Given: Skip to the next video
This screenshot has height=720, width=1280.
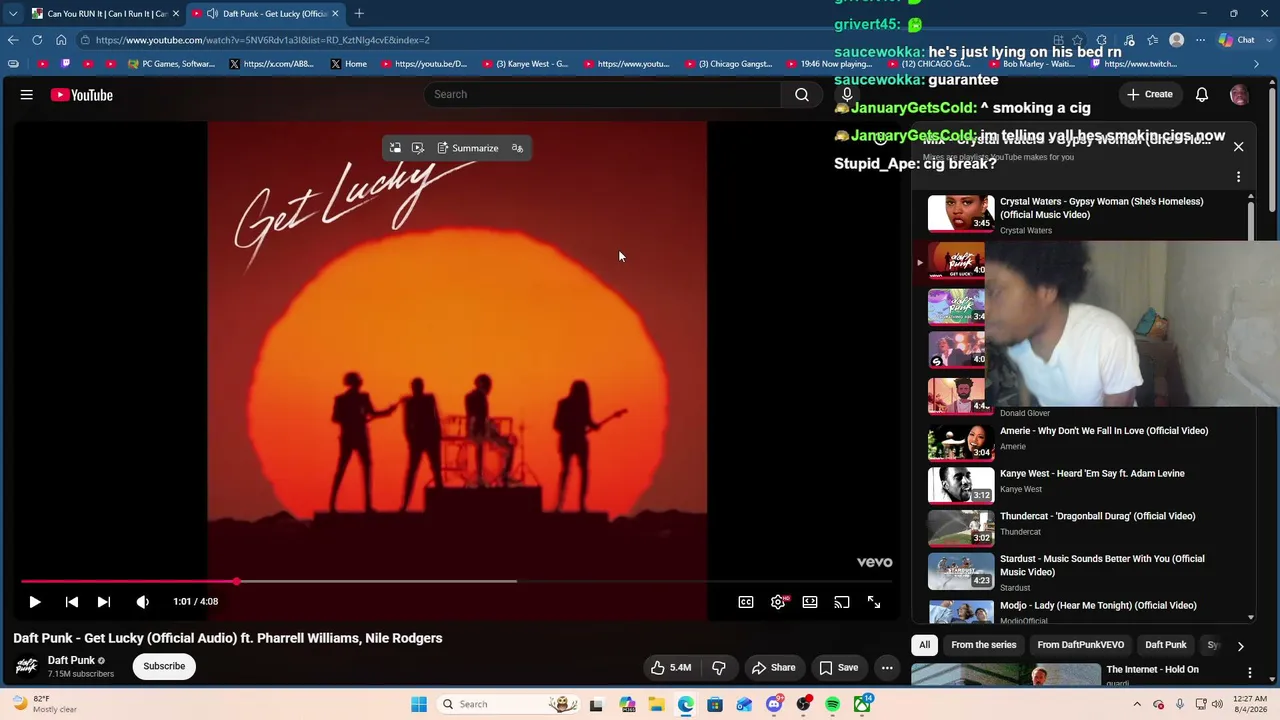Looking at the screenshot, I should [x=104, y=602].
